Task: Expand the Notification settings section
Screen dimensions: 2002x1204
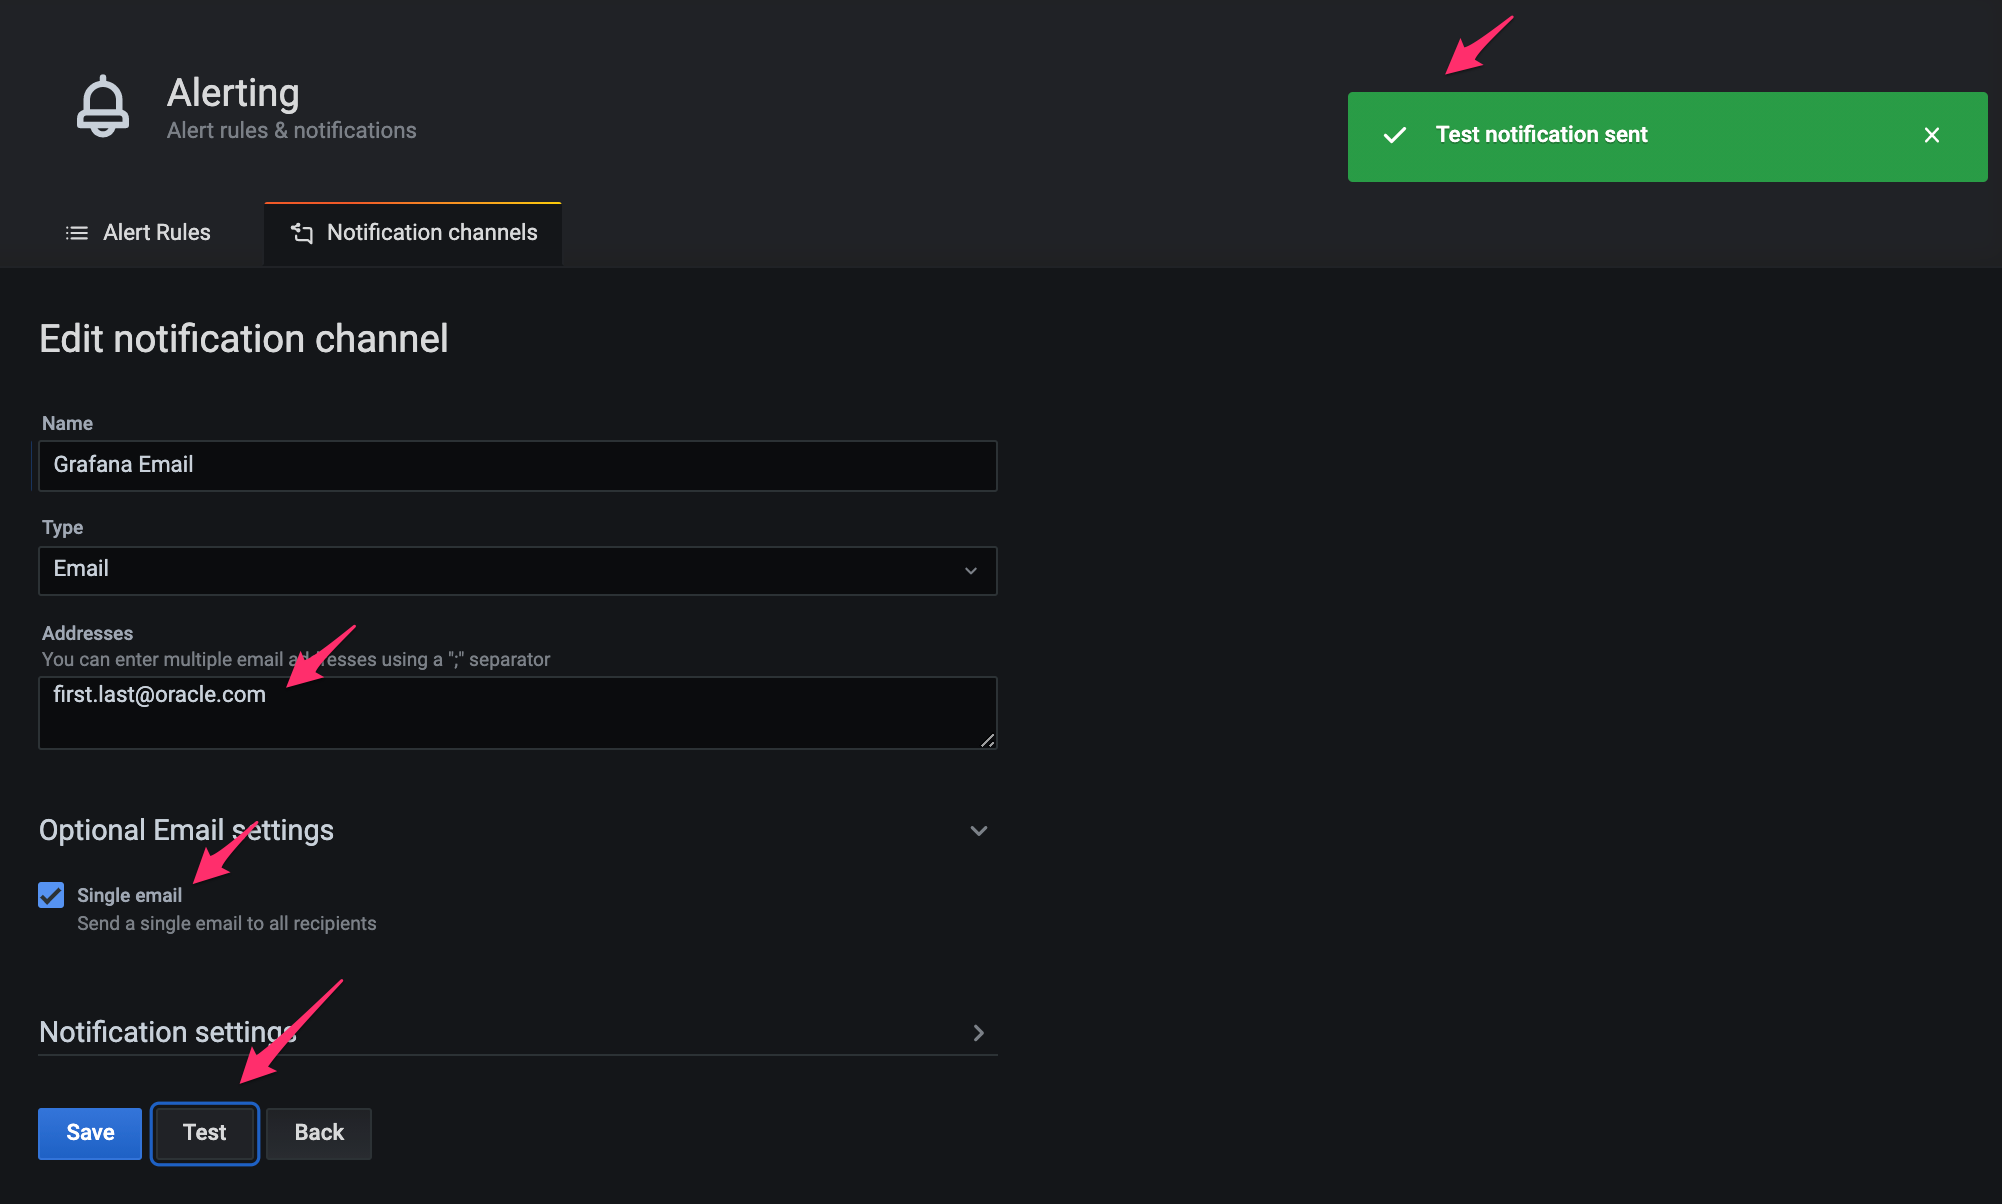Action: [978, 1033]
